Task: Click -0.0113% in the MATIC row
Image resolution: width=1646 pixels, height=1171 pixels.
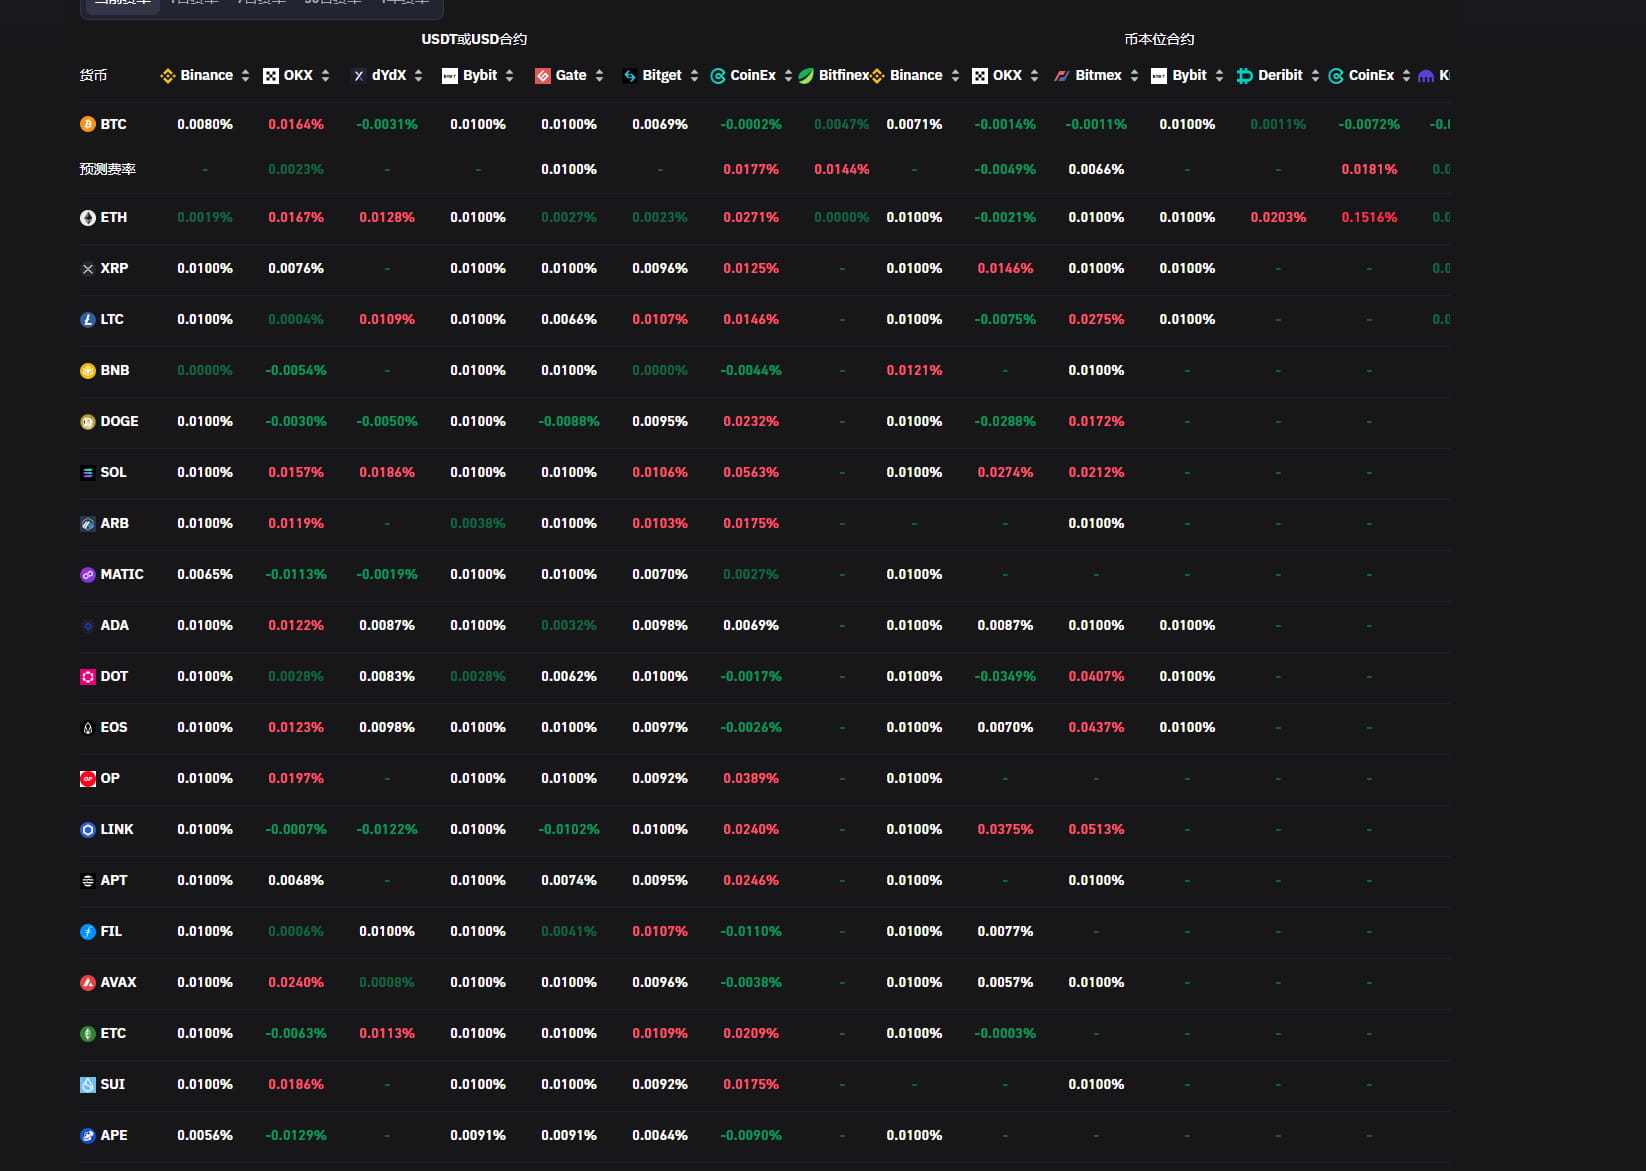Action: coord(296,574)
